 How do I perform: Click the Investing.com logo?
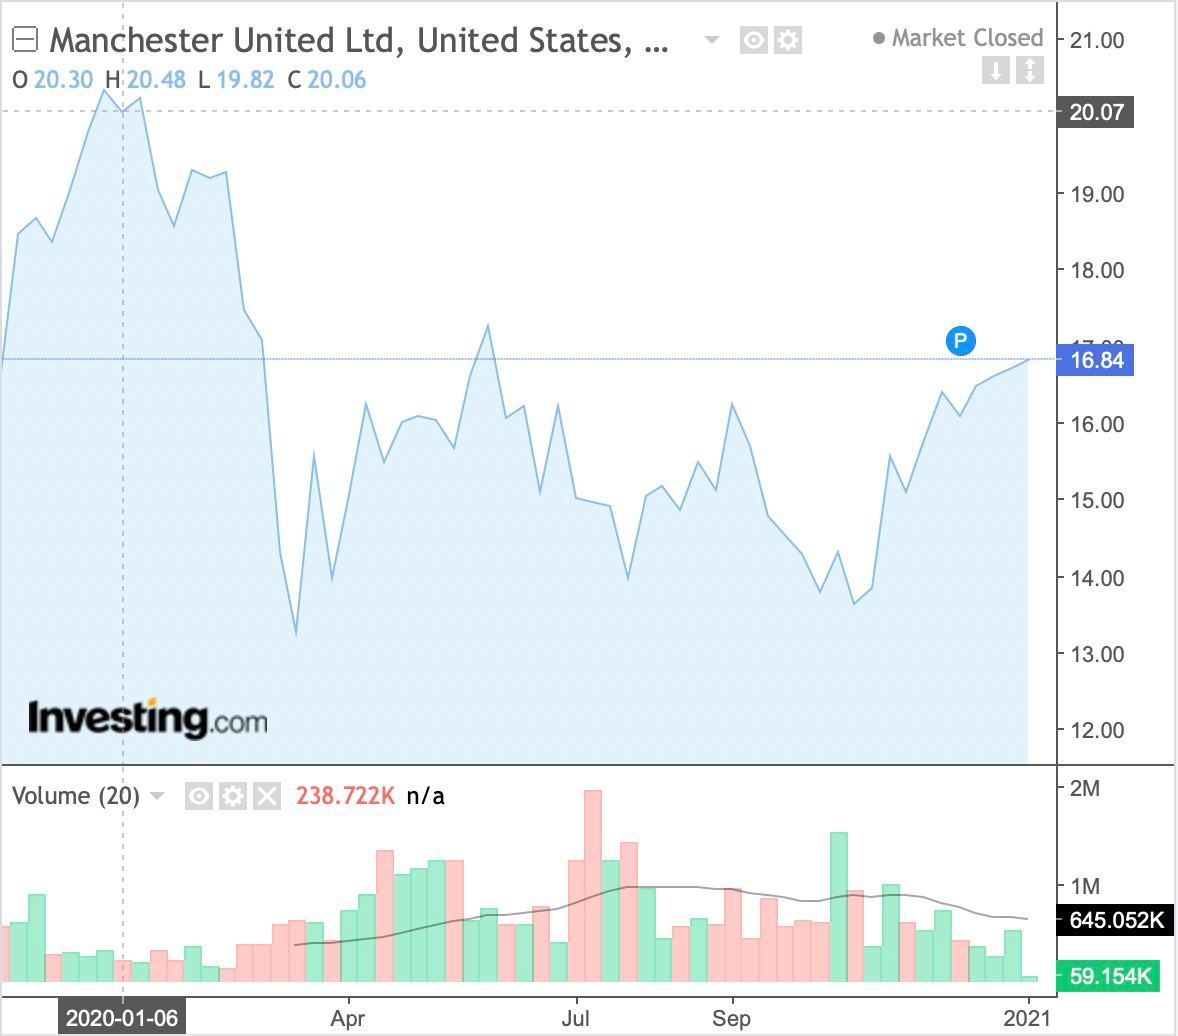tap(147, 718)
